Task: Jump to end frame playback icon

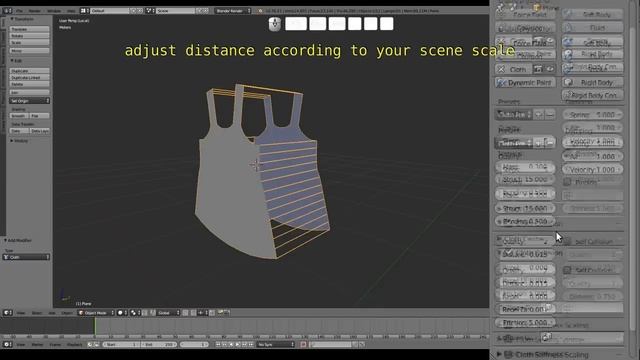Action: 251,345
